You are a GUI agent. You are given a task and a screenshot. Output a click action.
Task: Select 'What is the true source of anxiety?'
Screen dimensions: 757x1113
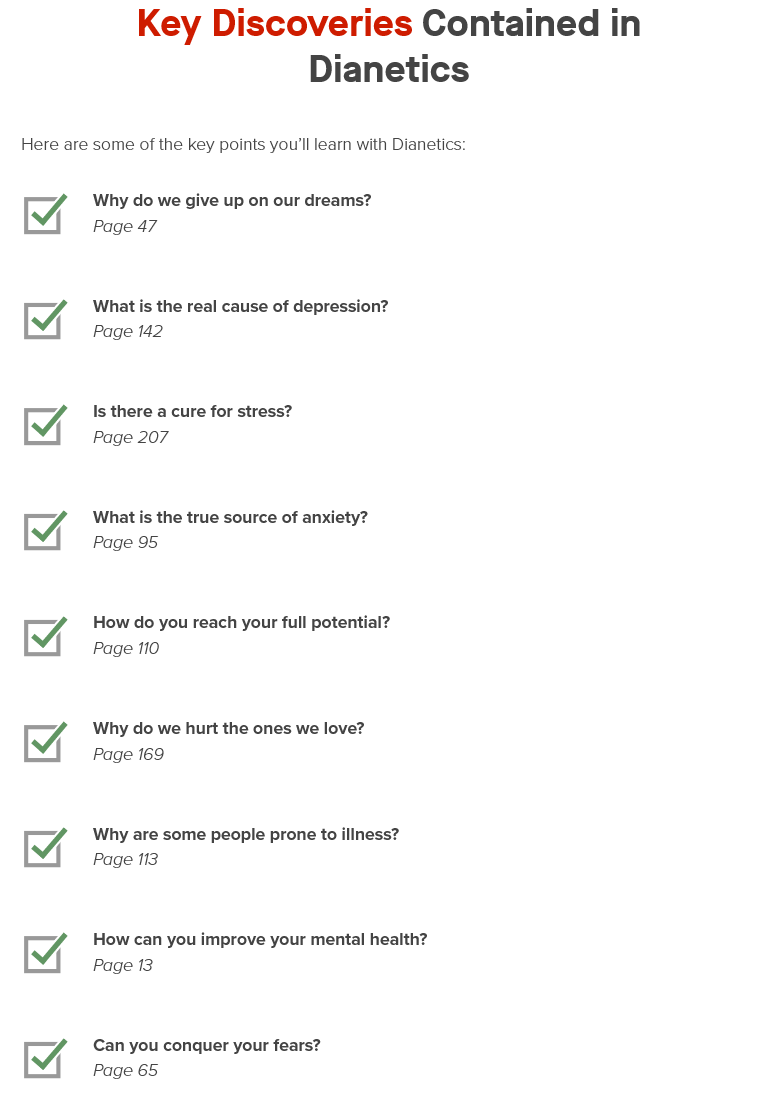point(230,518)
